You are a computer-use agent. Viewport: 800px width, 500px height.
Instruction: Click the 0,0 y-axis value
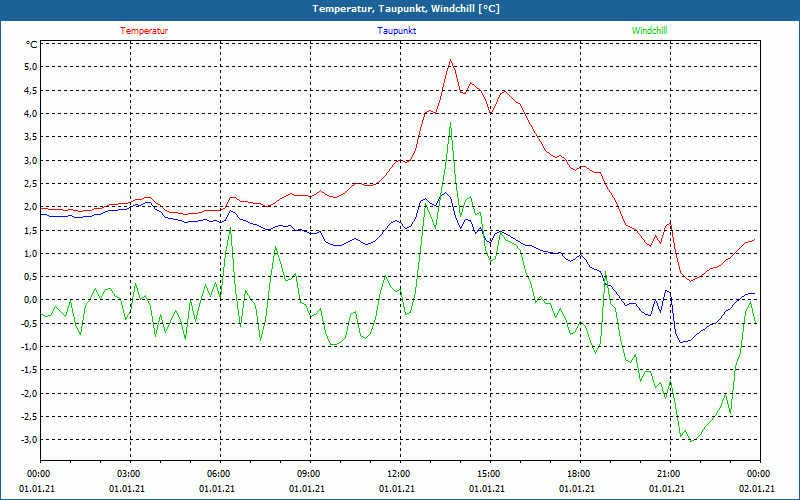(31, 300)
